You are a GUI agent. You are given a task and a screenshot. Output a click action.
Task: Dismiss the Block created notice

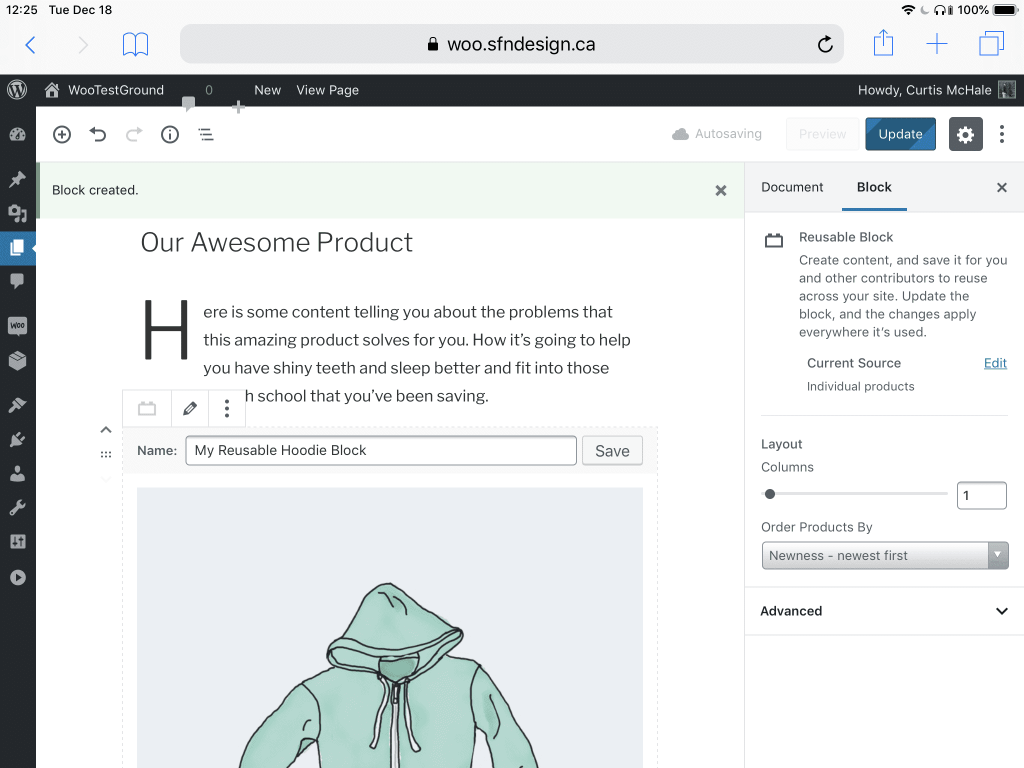(720, 190)
